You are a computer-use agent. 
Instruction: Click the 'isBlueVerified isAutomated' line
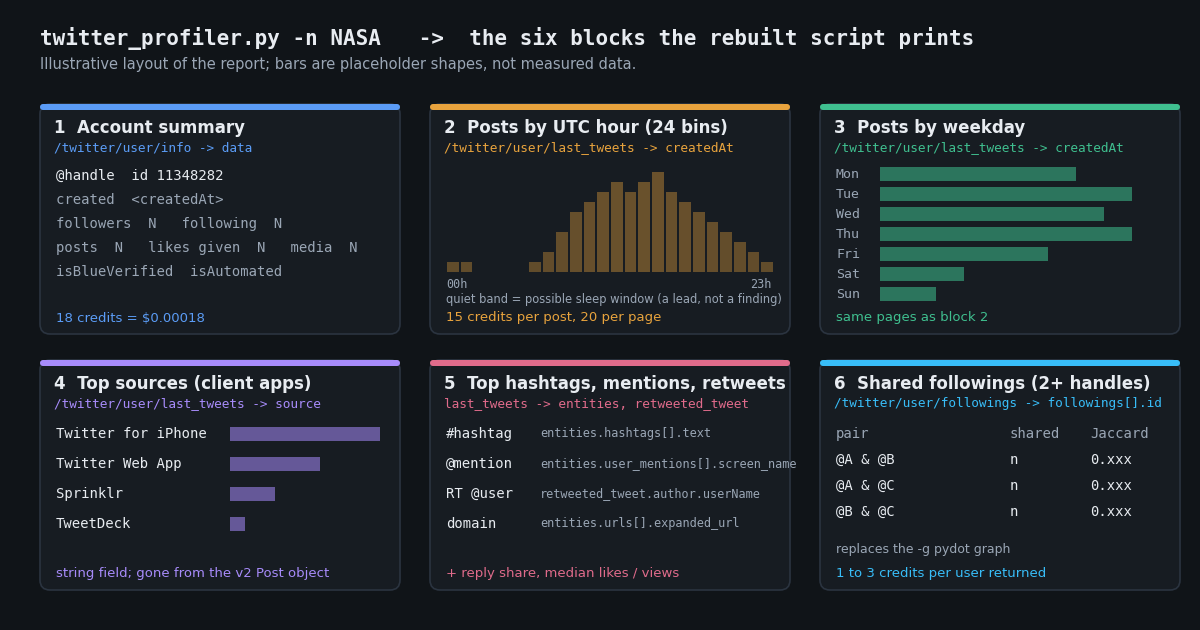point(169,271)
